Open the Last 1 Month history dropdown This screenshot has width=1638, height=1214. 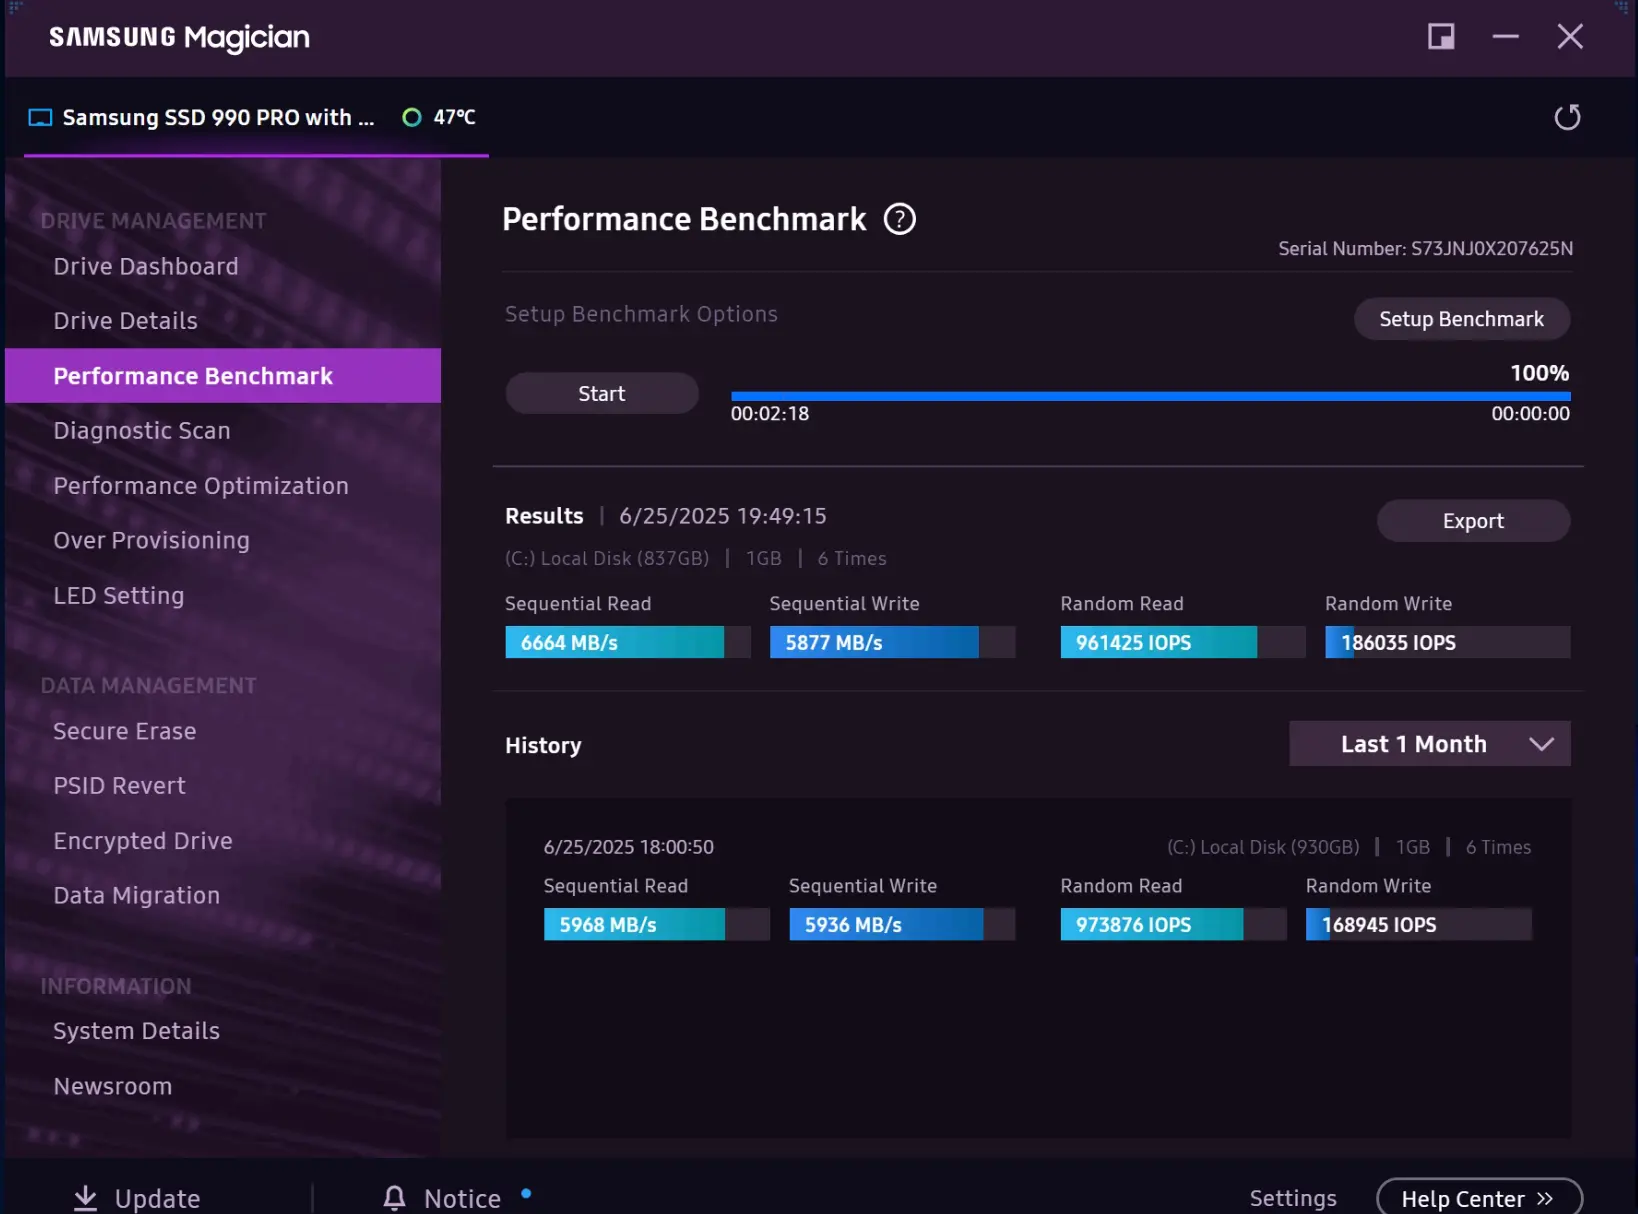pos(1430,744)
